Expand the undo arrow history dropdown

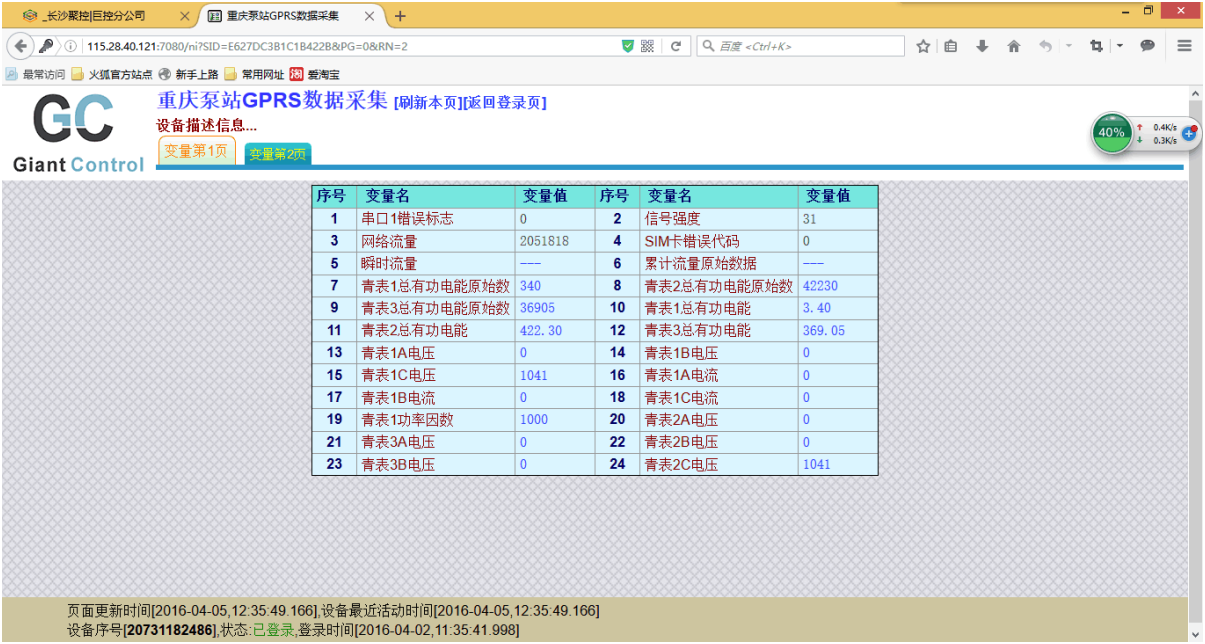(1067, 46)
